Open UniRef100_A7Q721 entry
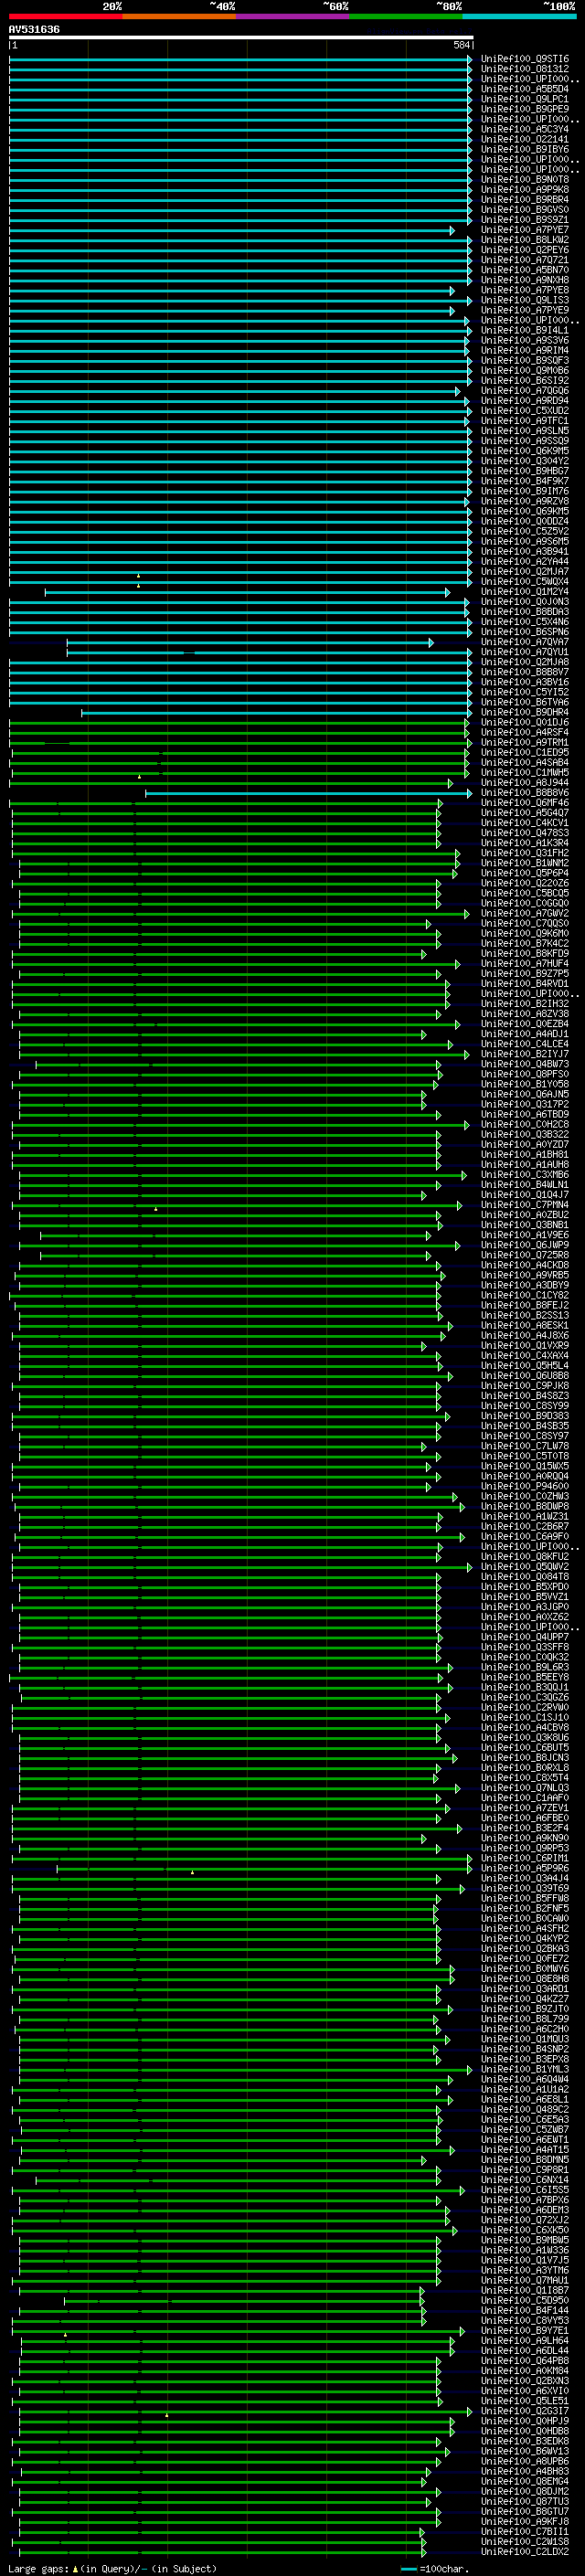Viewport: 585px width, 2576px height. coord(525,260)
